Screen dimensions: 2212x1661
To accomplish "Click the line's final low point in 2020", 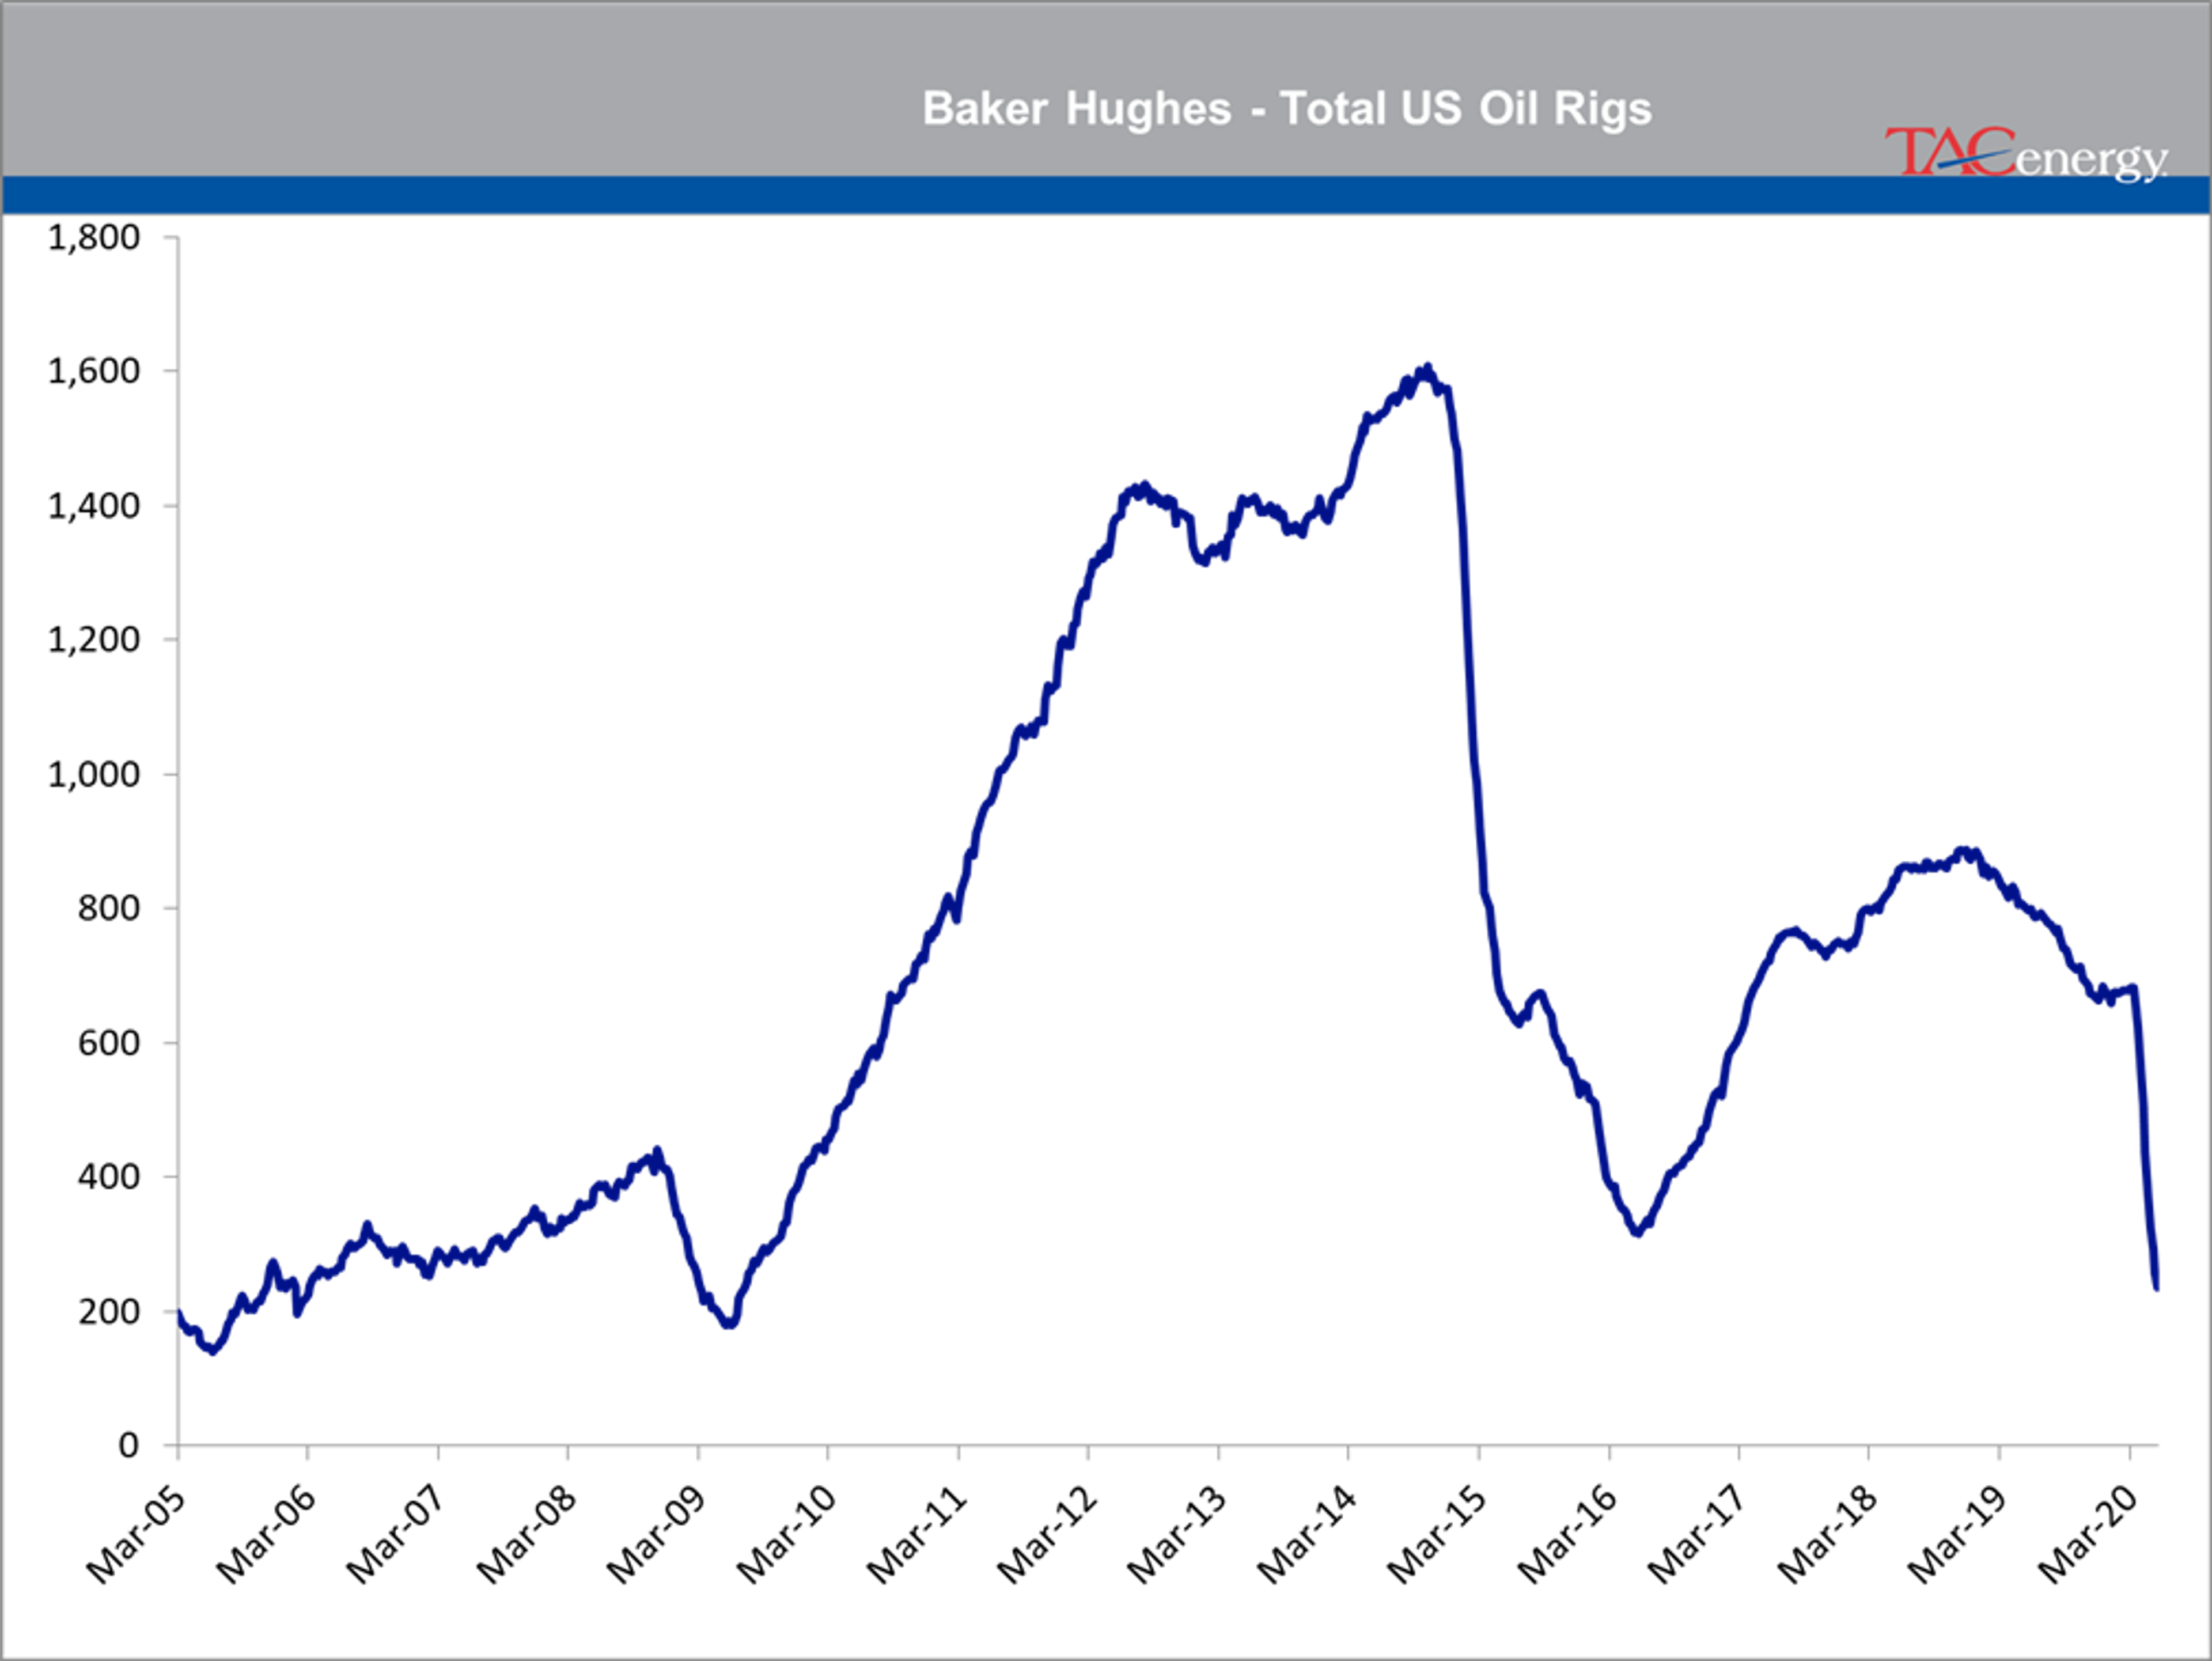I will 2156,1287.
